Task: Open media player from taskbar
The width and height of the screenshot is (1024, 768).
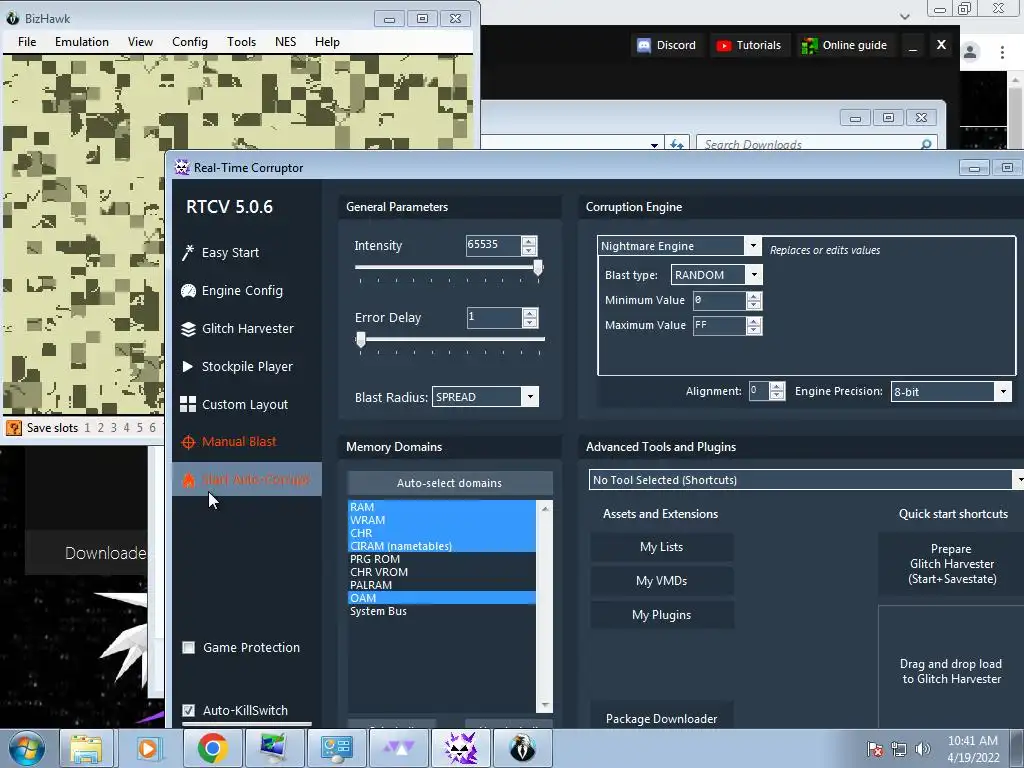Action: [x=148, y=748]
